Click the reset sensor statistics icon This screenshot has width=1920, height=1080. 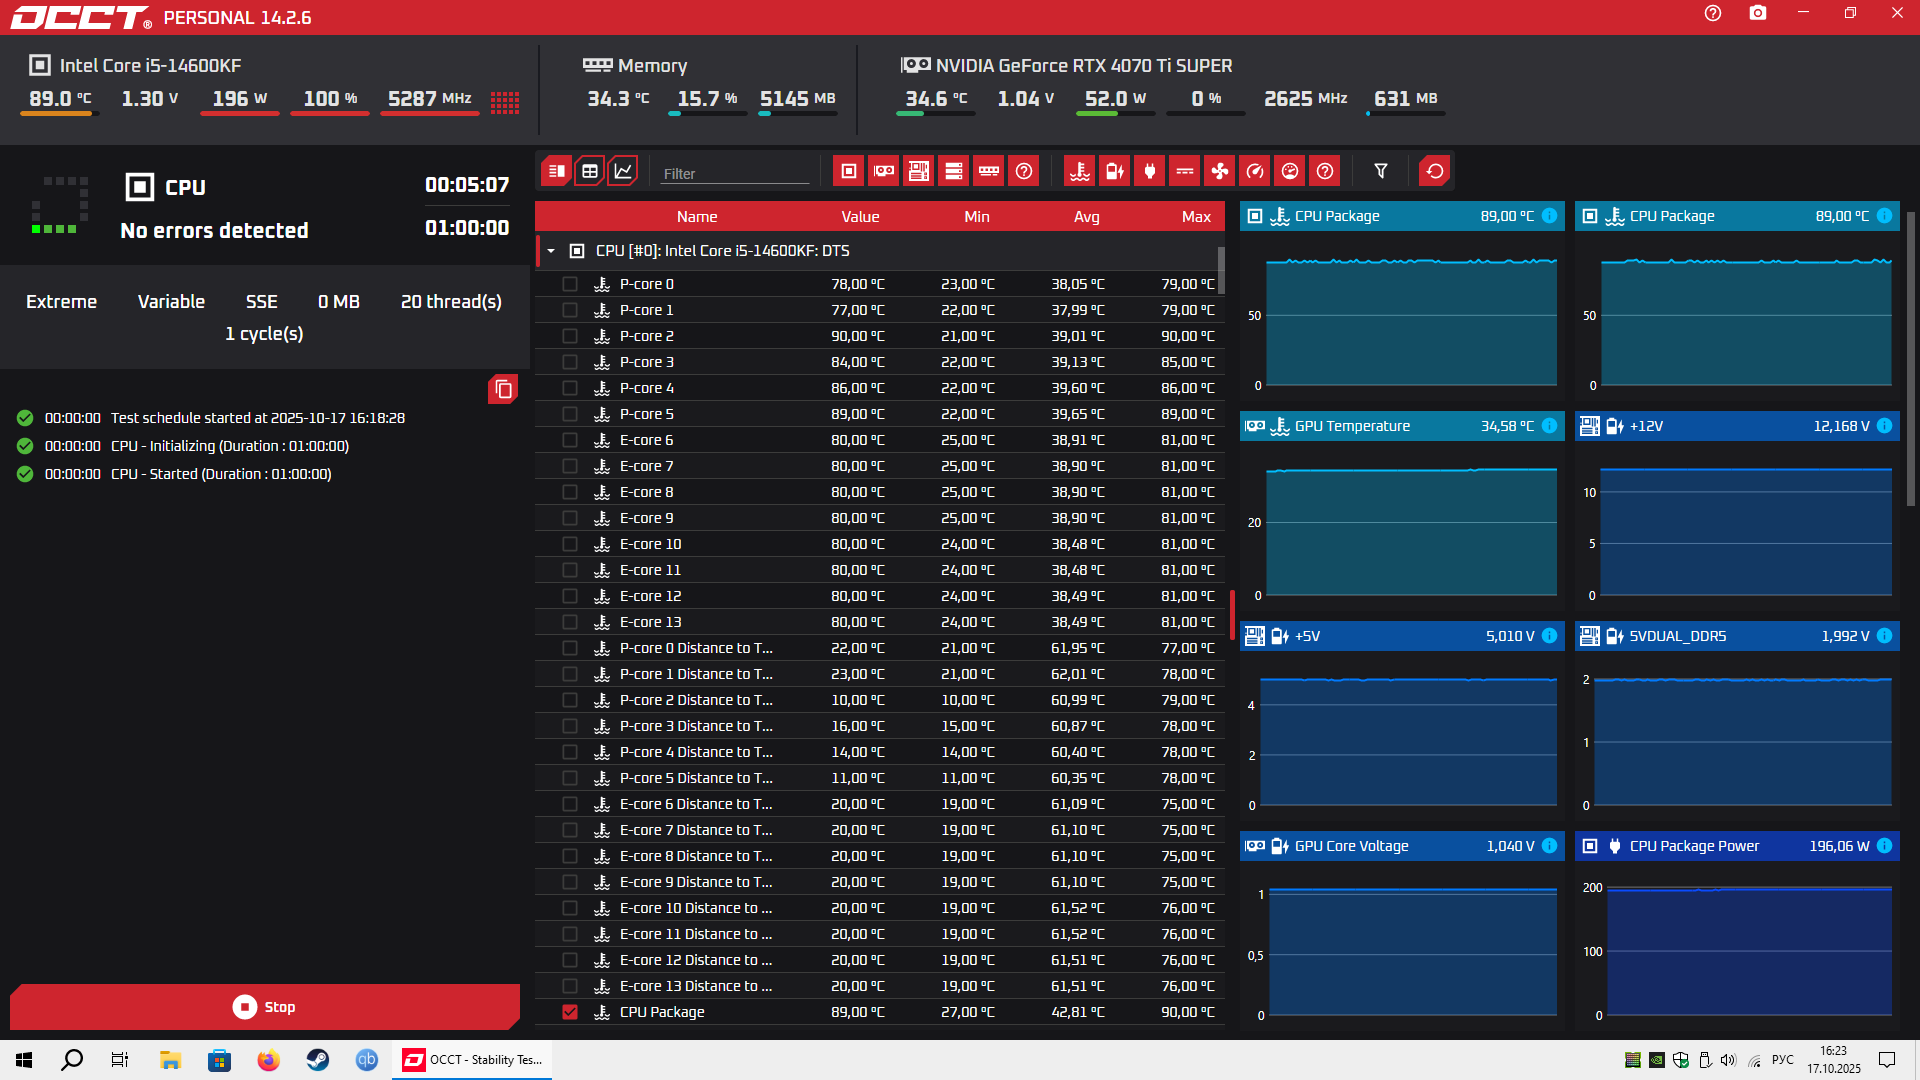(1434, 171)
